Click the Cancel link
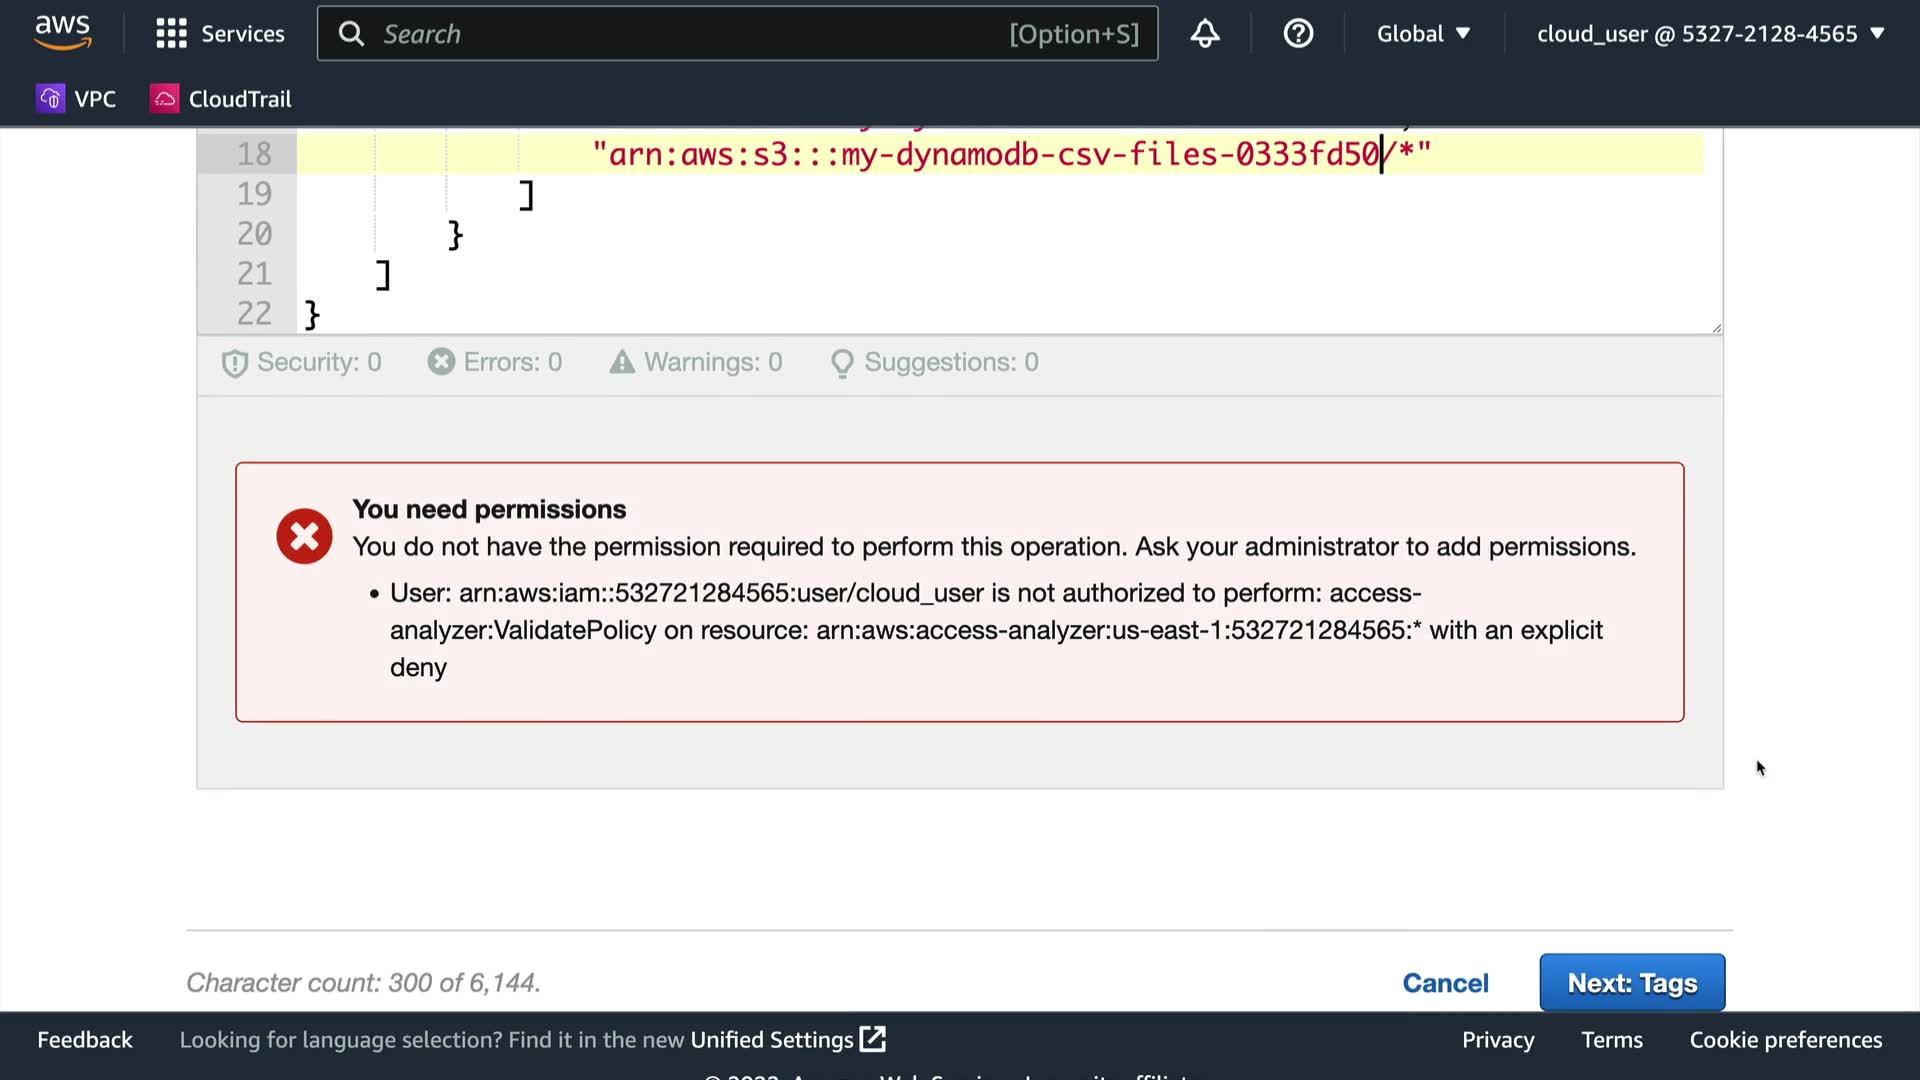The width and height of the screenshot is (1920, 1080). 1445,983
